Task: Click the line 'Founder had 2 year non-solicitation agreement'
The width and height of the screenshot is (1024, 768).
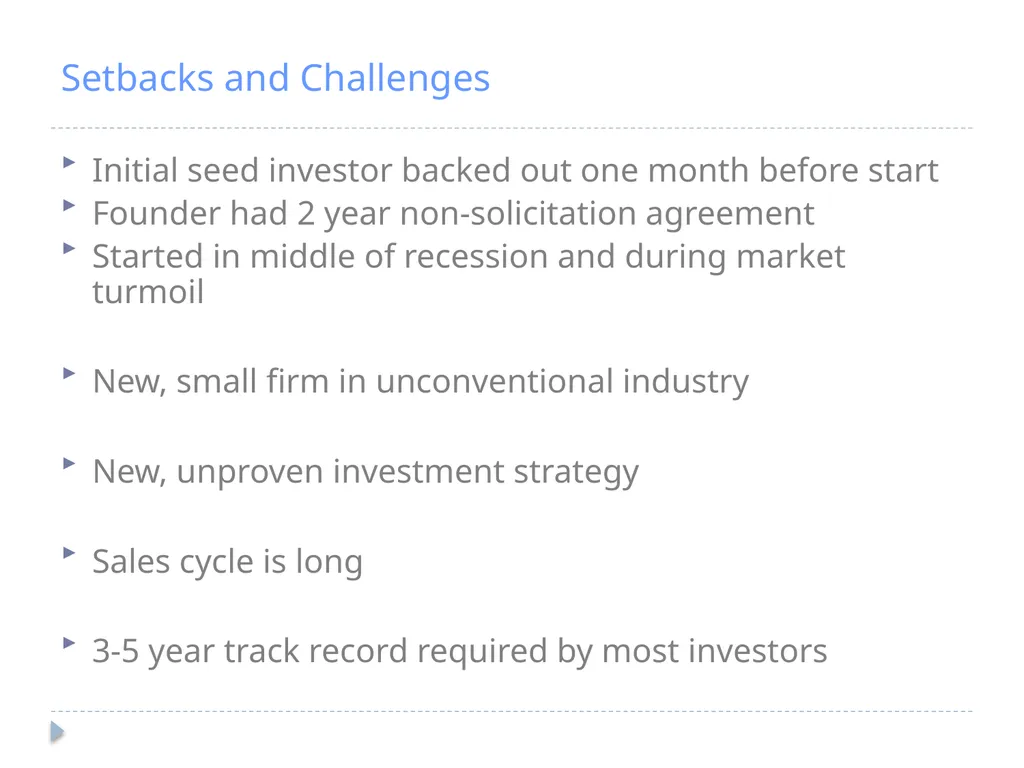Action: coord(453,214)
